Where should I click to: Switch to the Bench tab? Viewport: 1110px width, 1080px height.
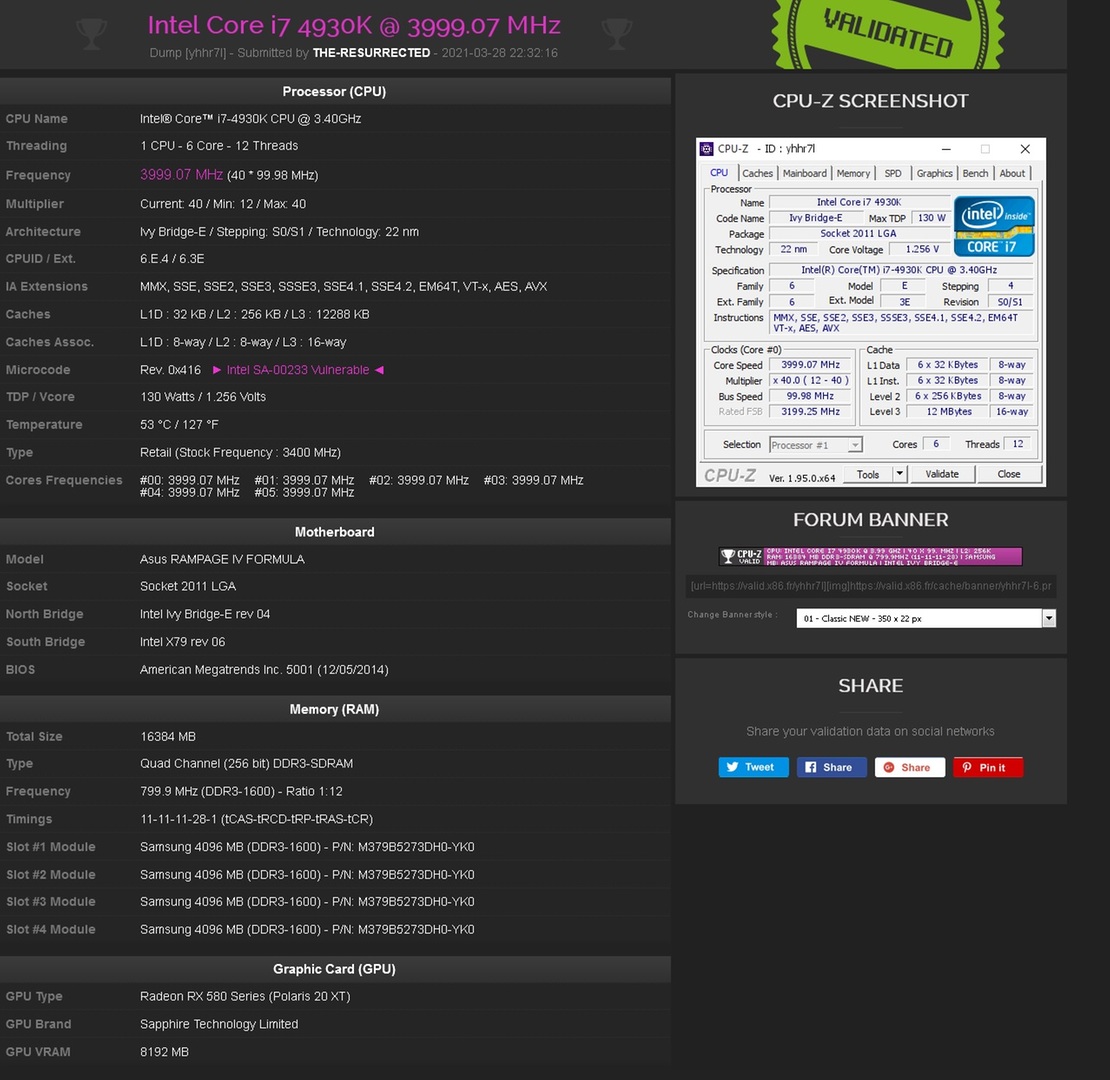[x=975, y=173]
